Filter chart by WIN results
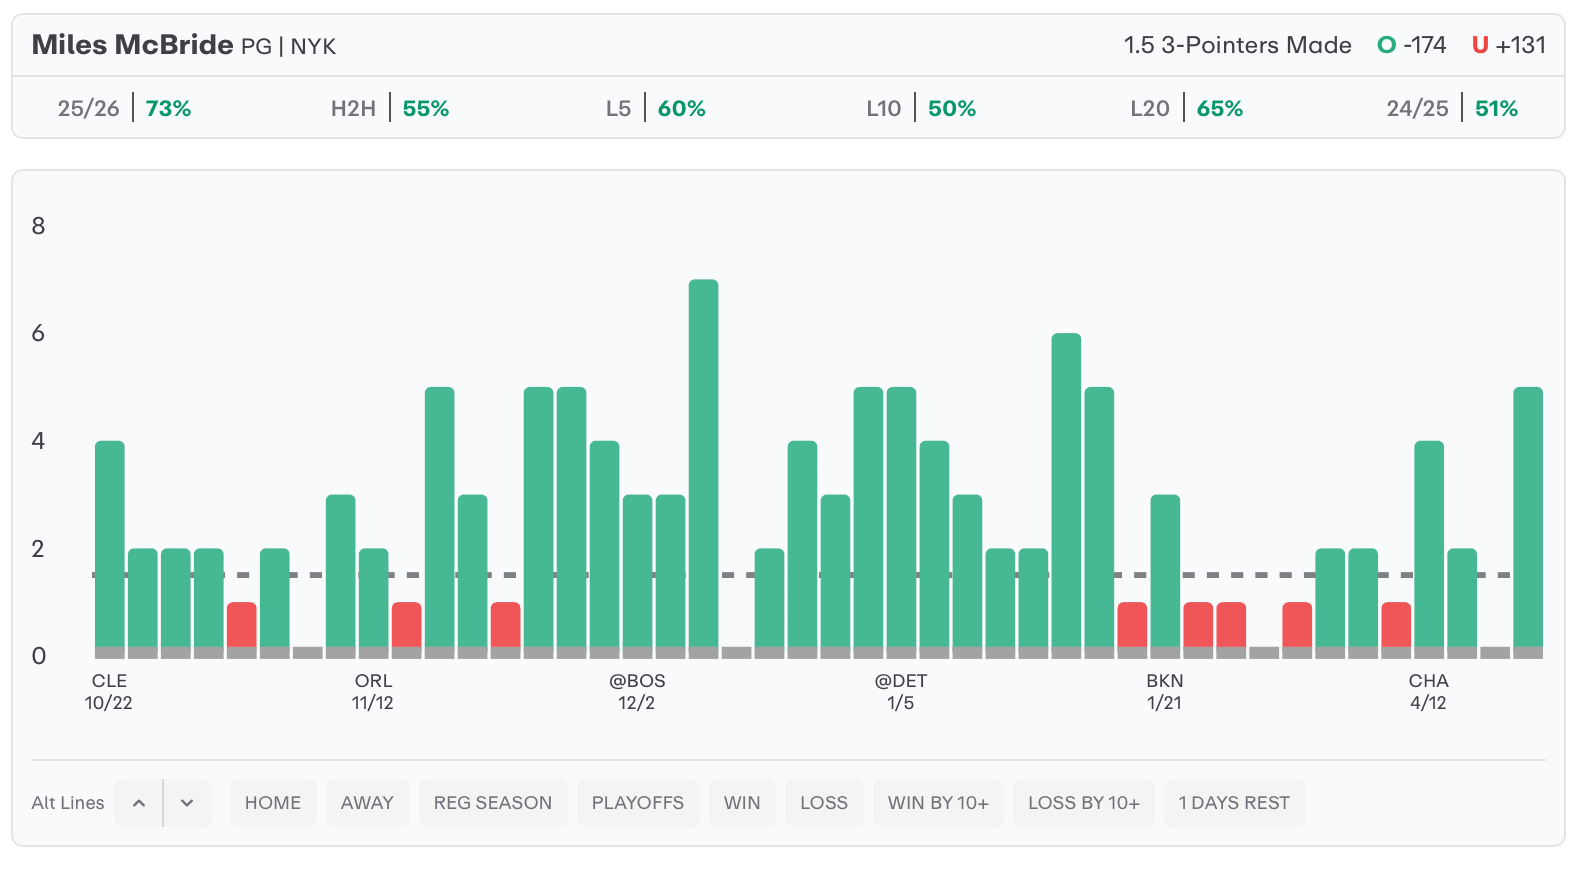The image size is (1588, 870). (742, 803)
